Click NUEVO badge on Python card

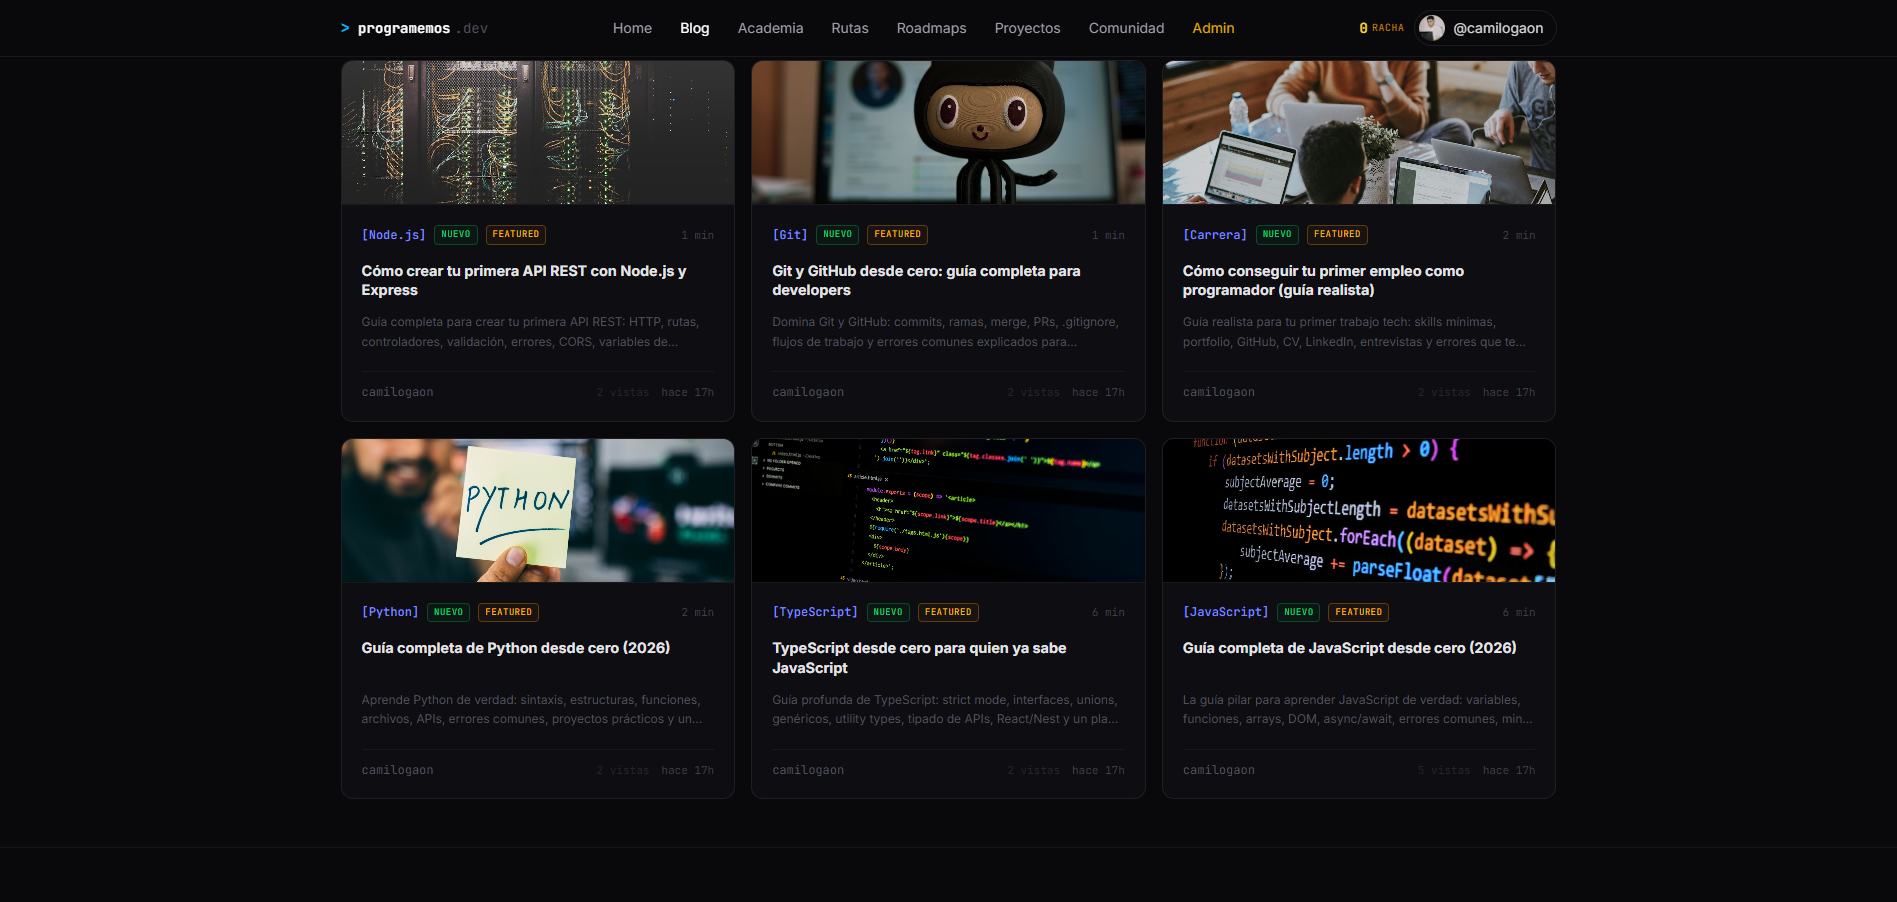448,612
